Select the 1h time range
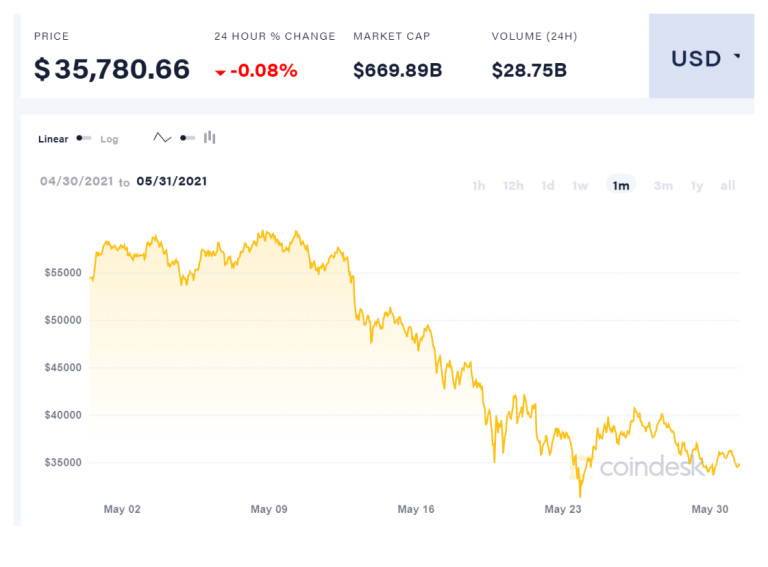 click(479, 185)
